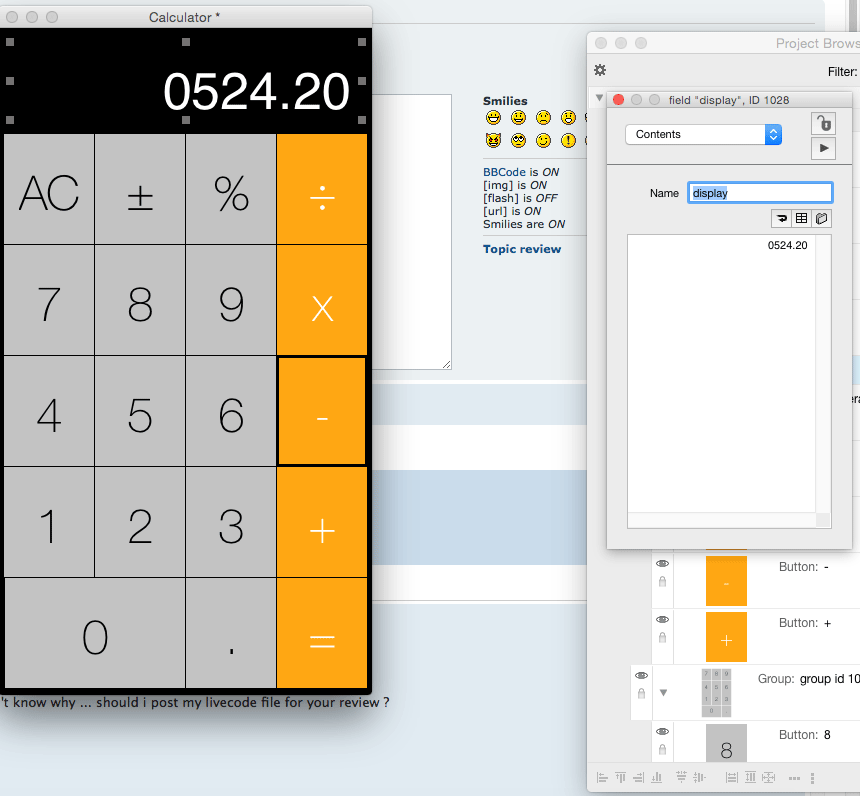Click the align horizontal centers icon
Image resolution: width=860 pixels, height=796 pixels.
click(699, 777)
